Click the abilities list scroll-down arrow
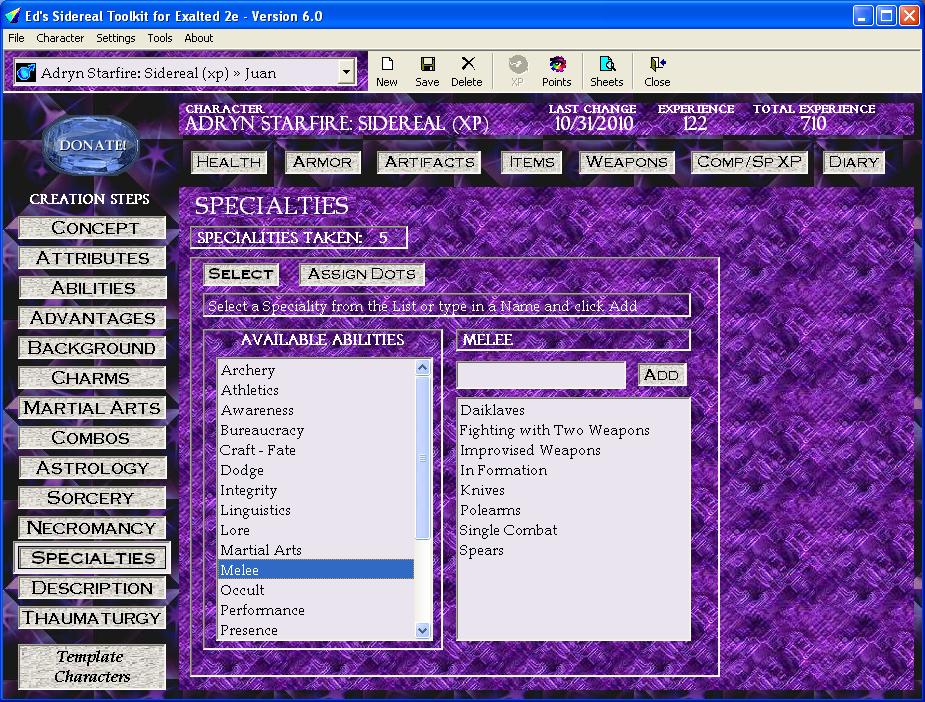 coord(422,630)
